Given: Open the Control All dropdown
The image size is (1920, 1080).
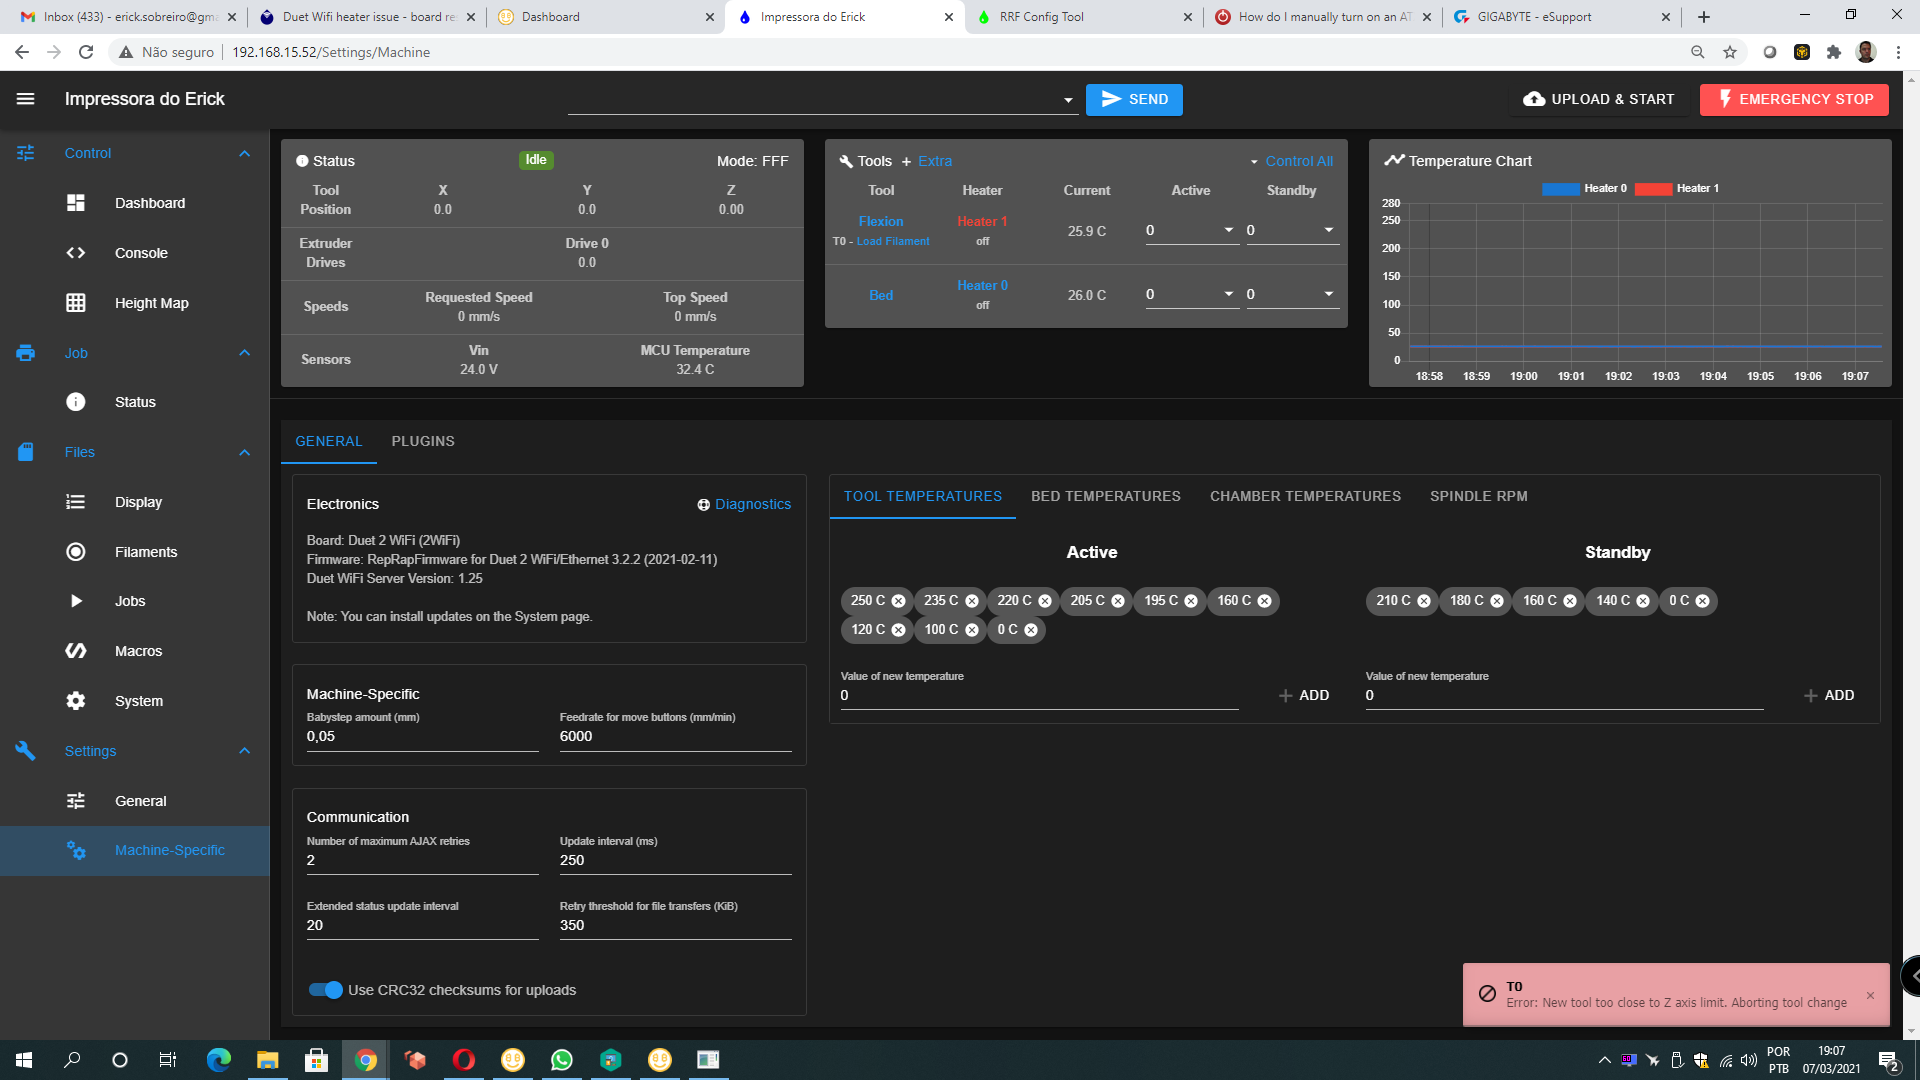Looking at the screenshot, I should coord(1291,161).
